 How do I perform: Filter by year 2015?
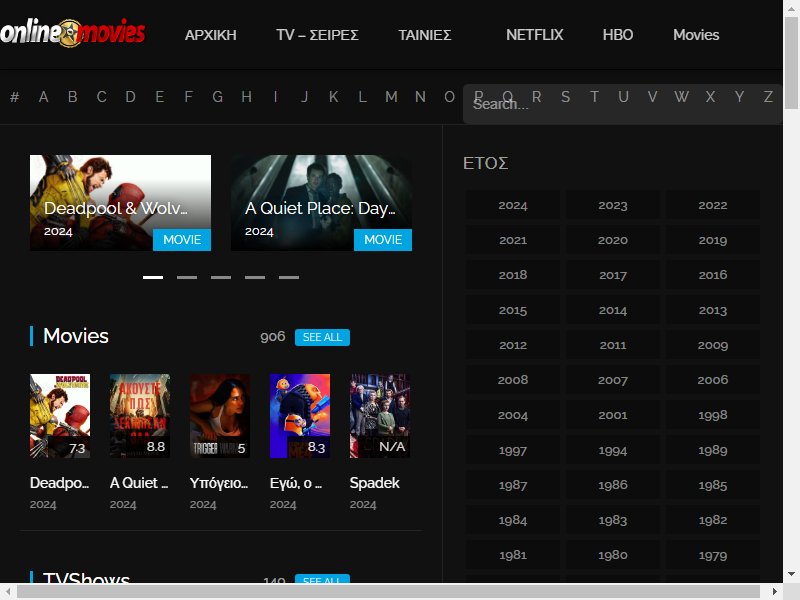click(513, 310)
